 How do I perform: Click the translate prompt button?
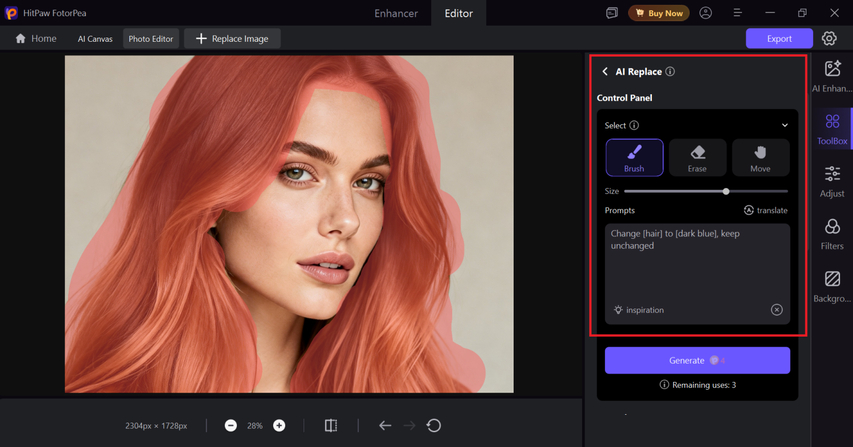pyautogui.click(x=765, y=210)
